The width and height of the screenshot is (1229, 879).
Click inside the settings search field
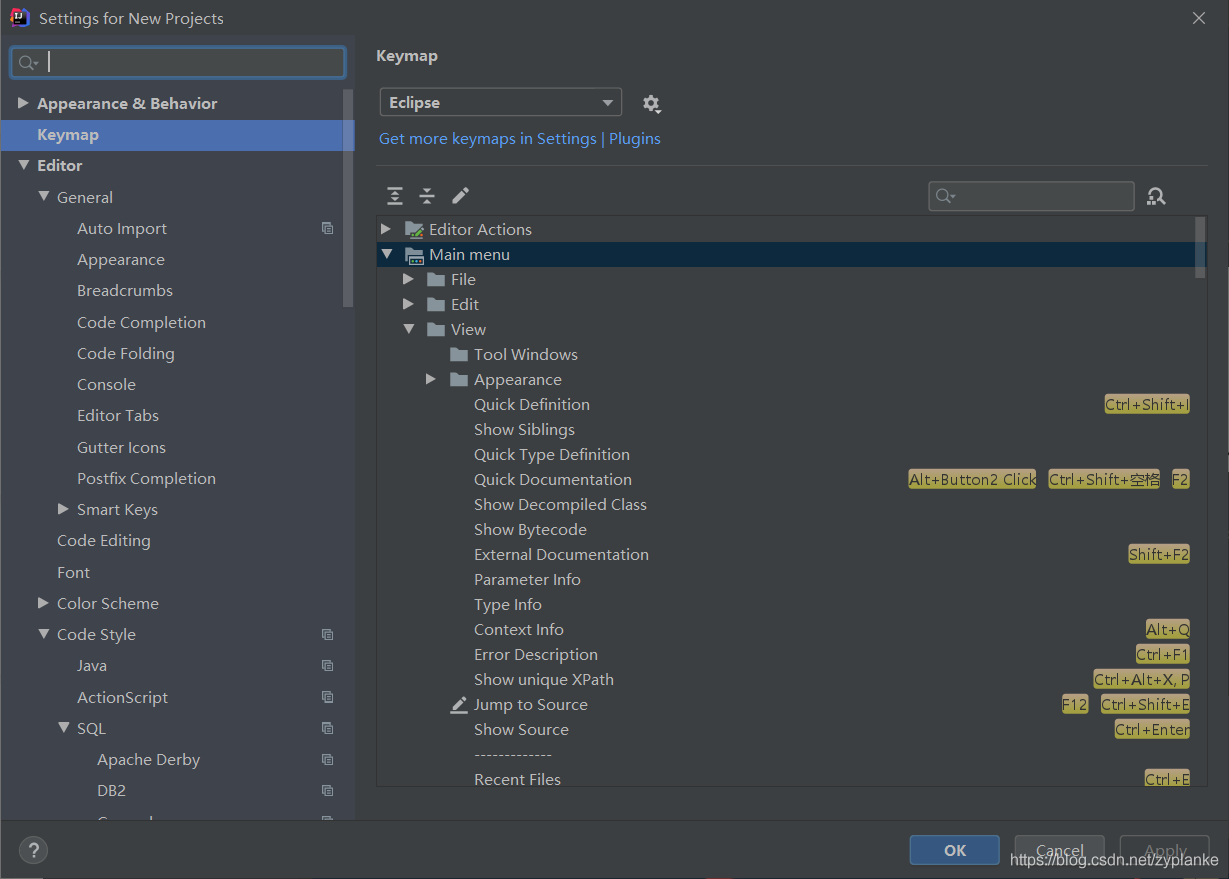177,62
